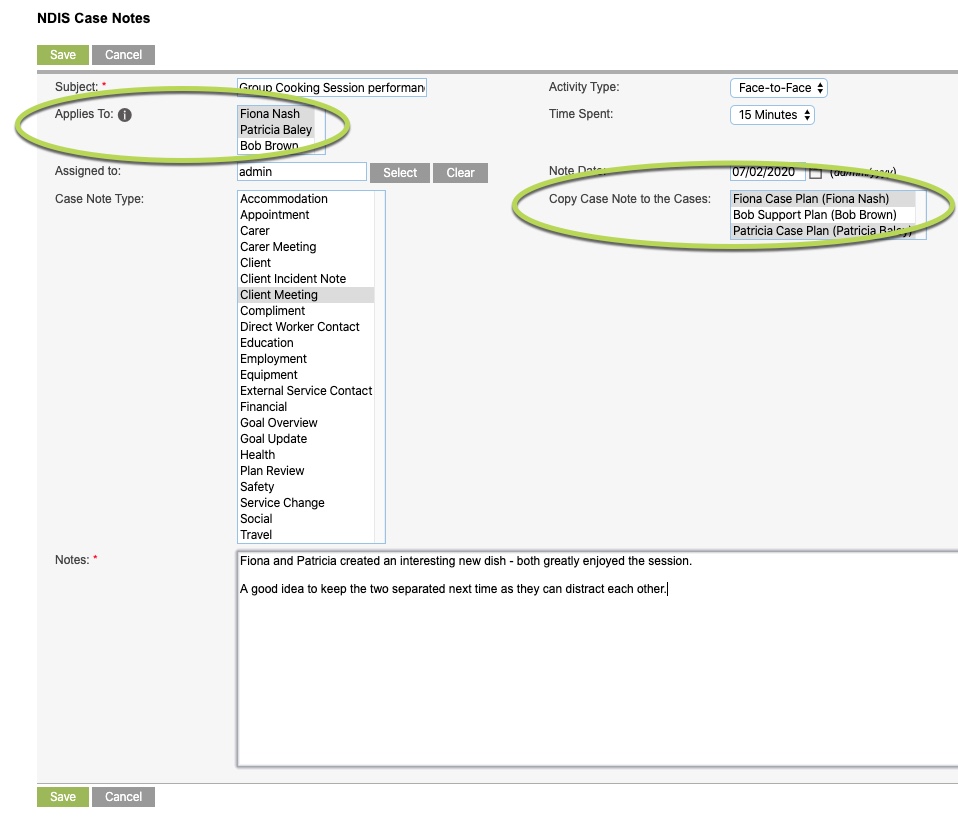The width and height of the screenshot is (958, 817).
Task: Choose Client Meeting case note type
Action: (x=306, y=295)
